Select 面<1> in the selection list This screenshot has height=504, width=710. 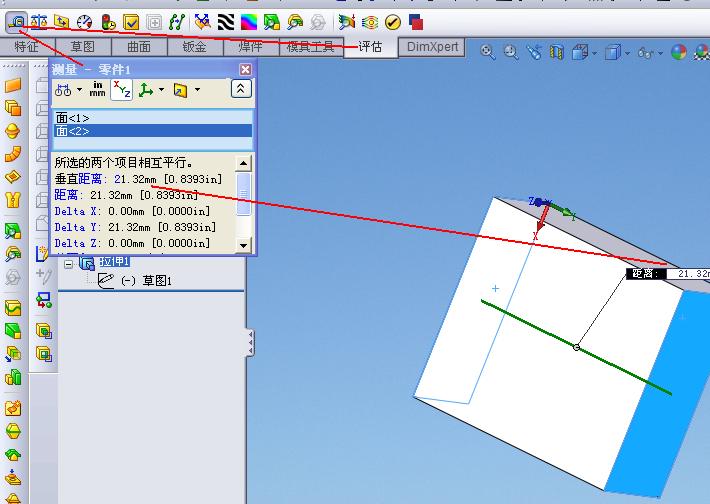153,118
